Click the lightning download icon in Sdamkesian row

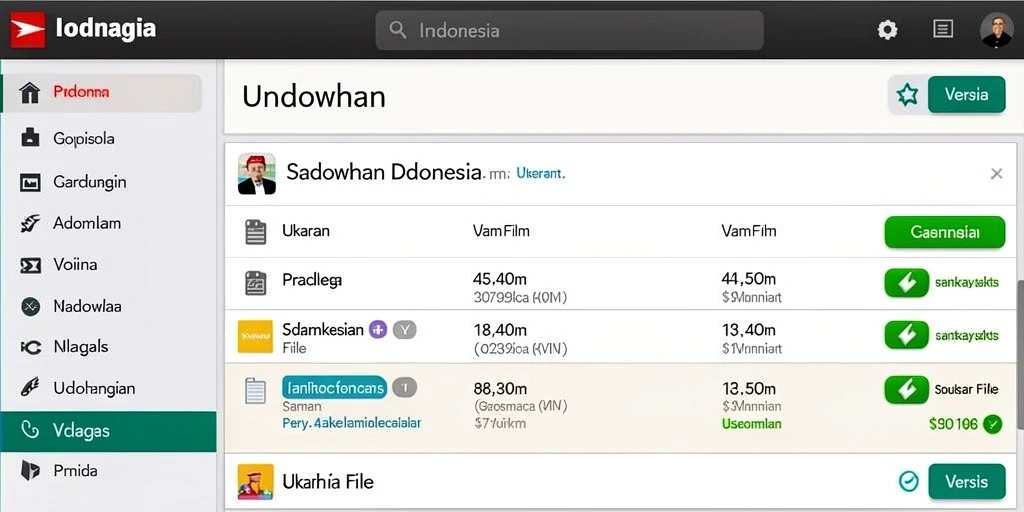(906, 335)
